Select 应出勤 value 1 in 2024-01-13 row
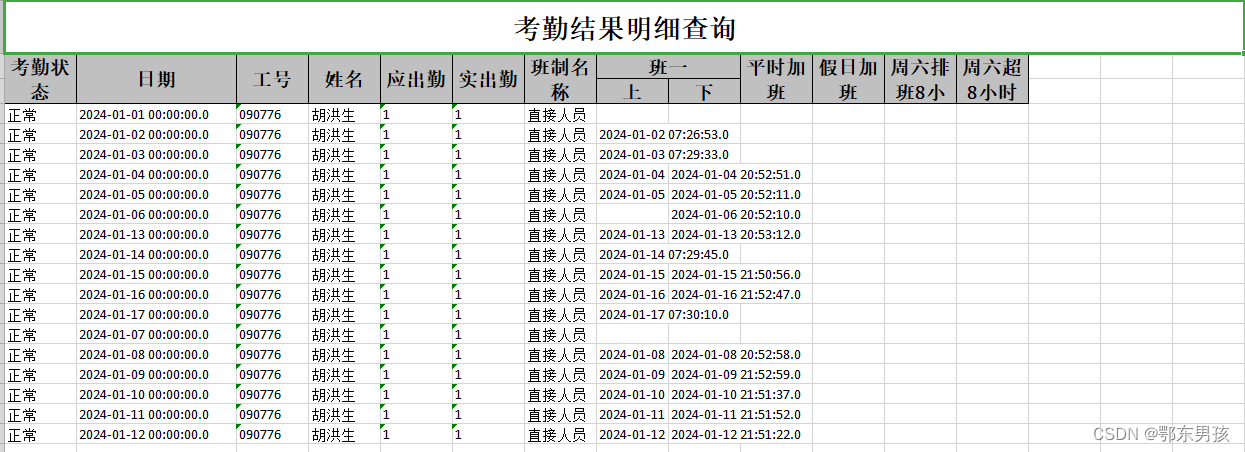The image size is (1245, 452). (416, 234)
